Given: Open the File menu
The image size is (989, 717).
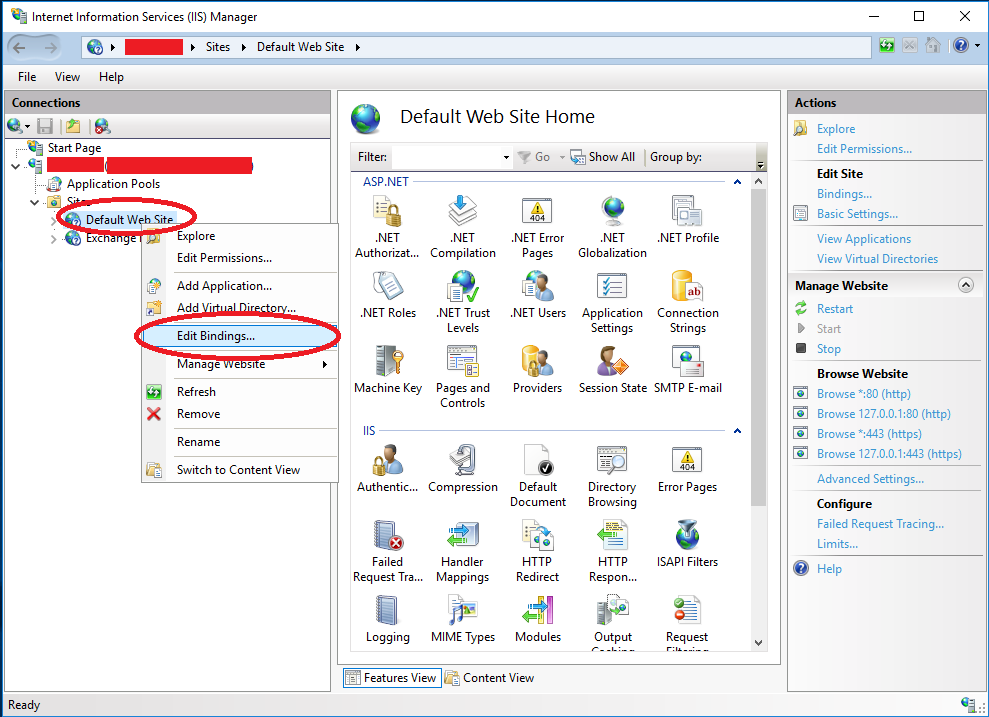Looking at the screenshot, I should coord(27,77).
